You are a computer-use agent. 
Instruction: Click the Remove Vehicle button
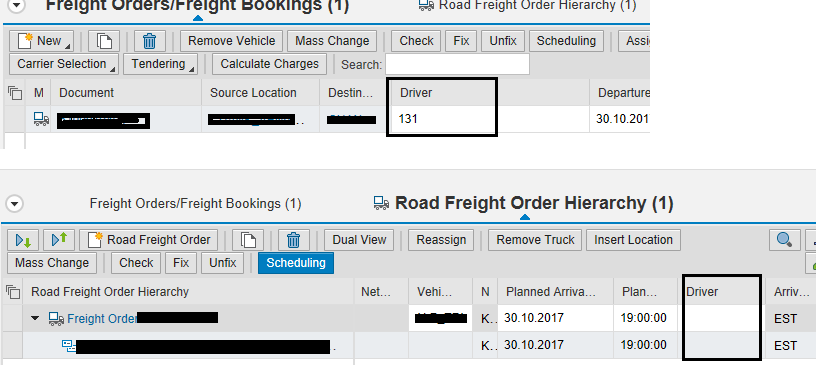click(x=232, y=41)
